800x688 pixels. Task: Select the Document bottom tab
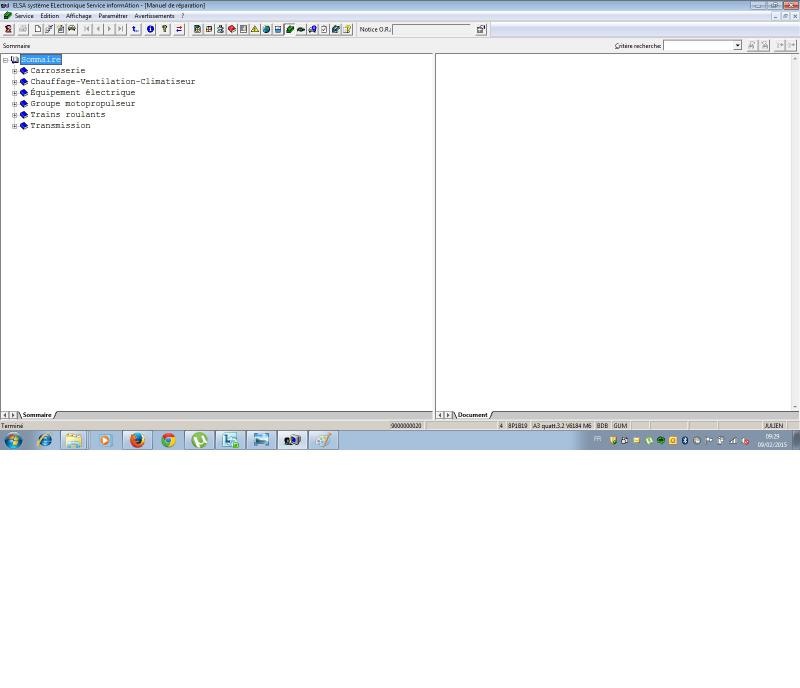coord(472,415)
